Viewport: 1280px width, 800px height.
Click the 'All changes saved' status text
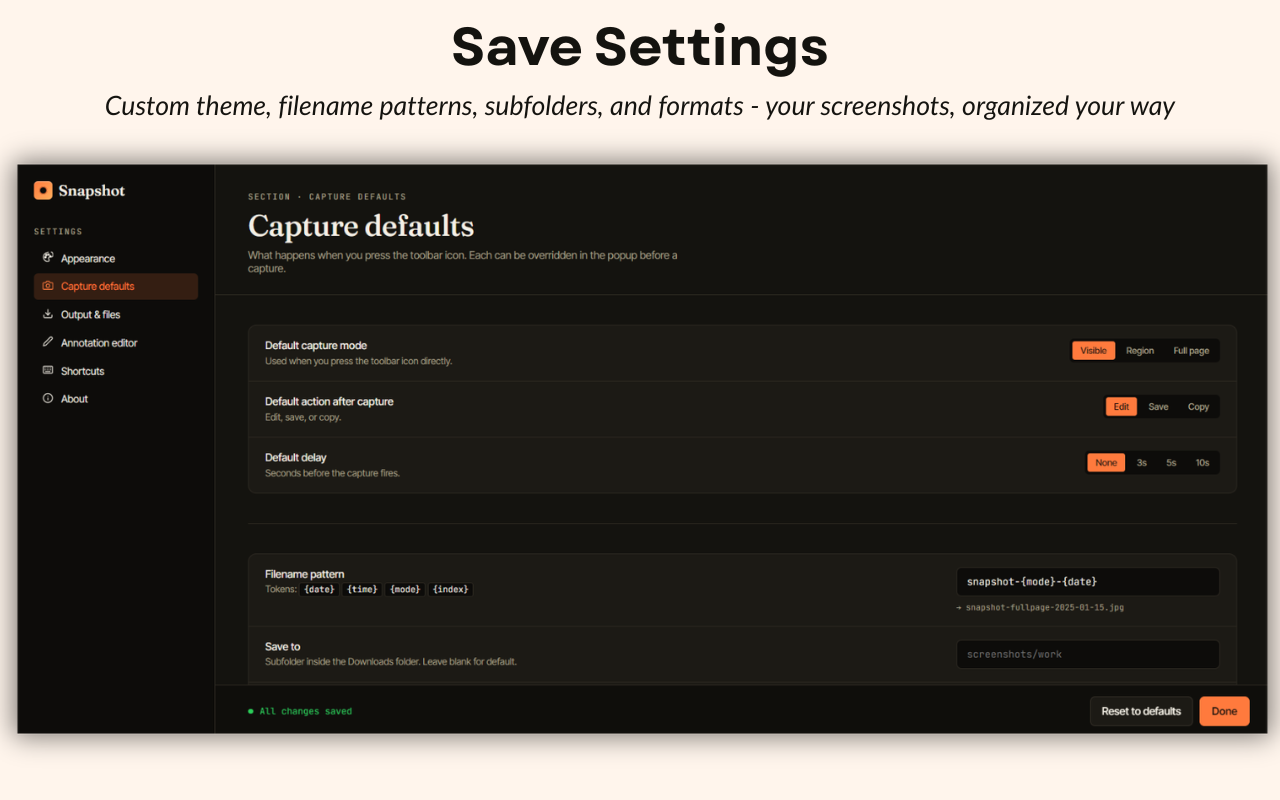306,712
